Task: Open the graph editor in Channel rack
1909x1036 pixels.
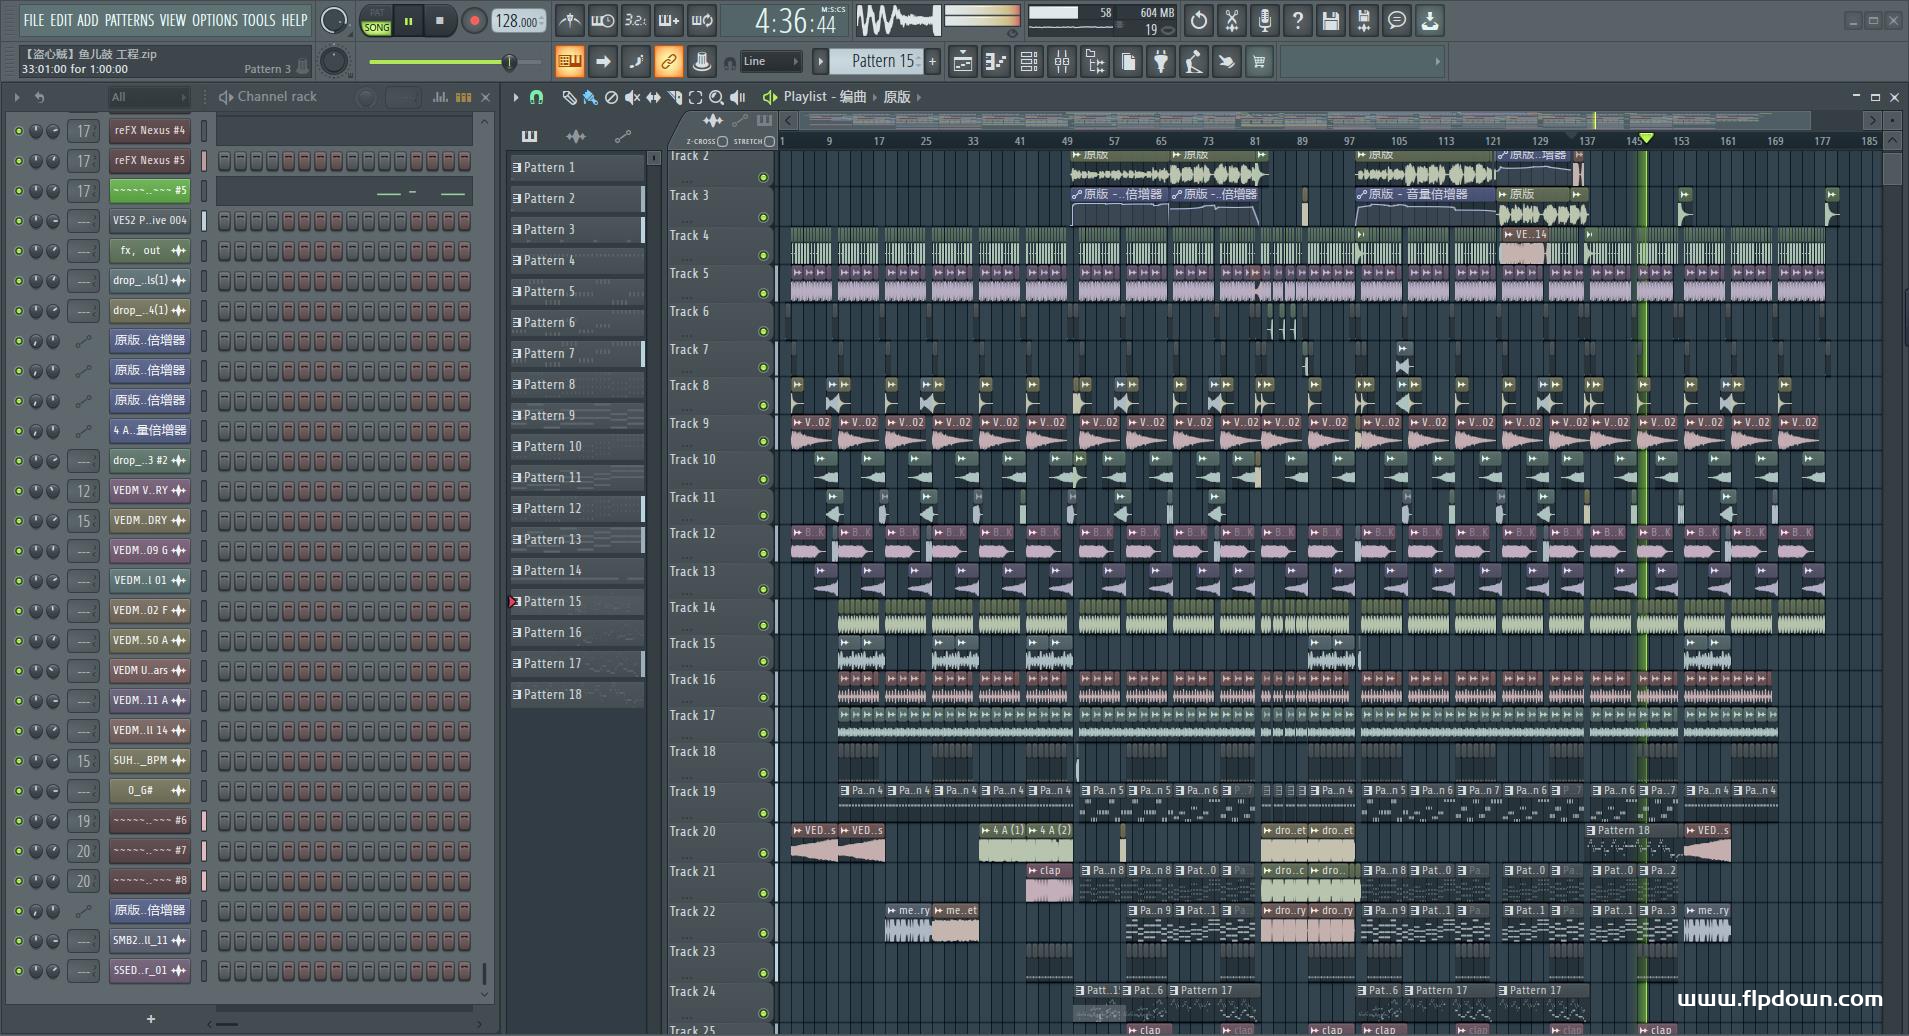Action: click(x=440, y=97)
